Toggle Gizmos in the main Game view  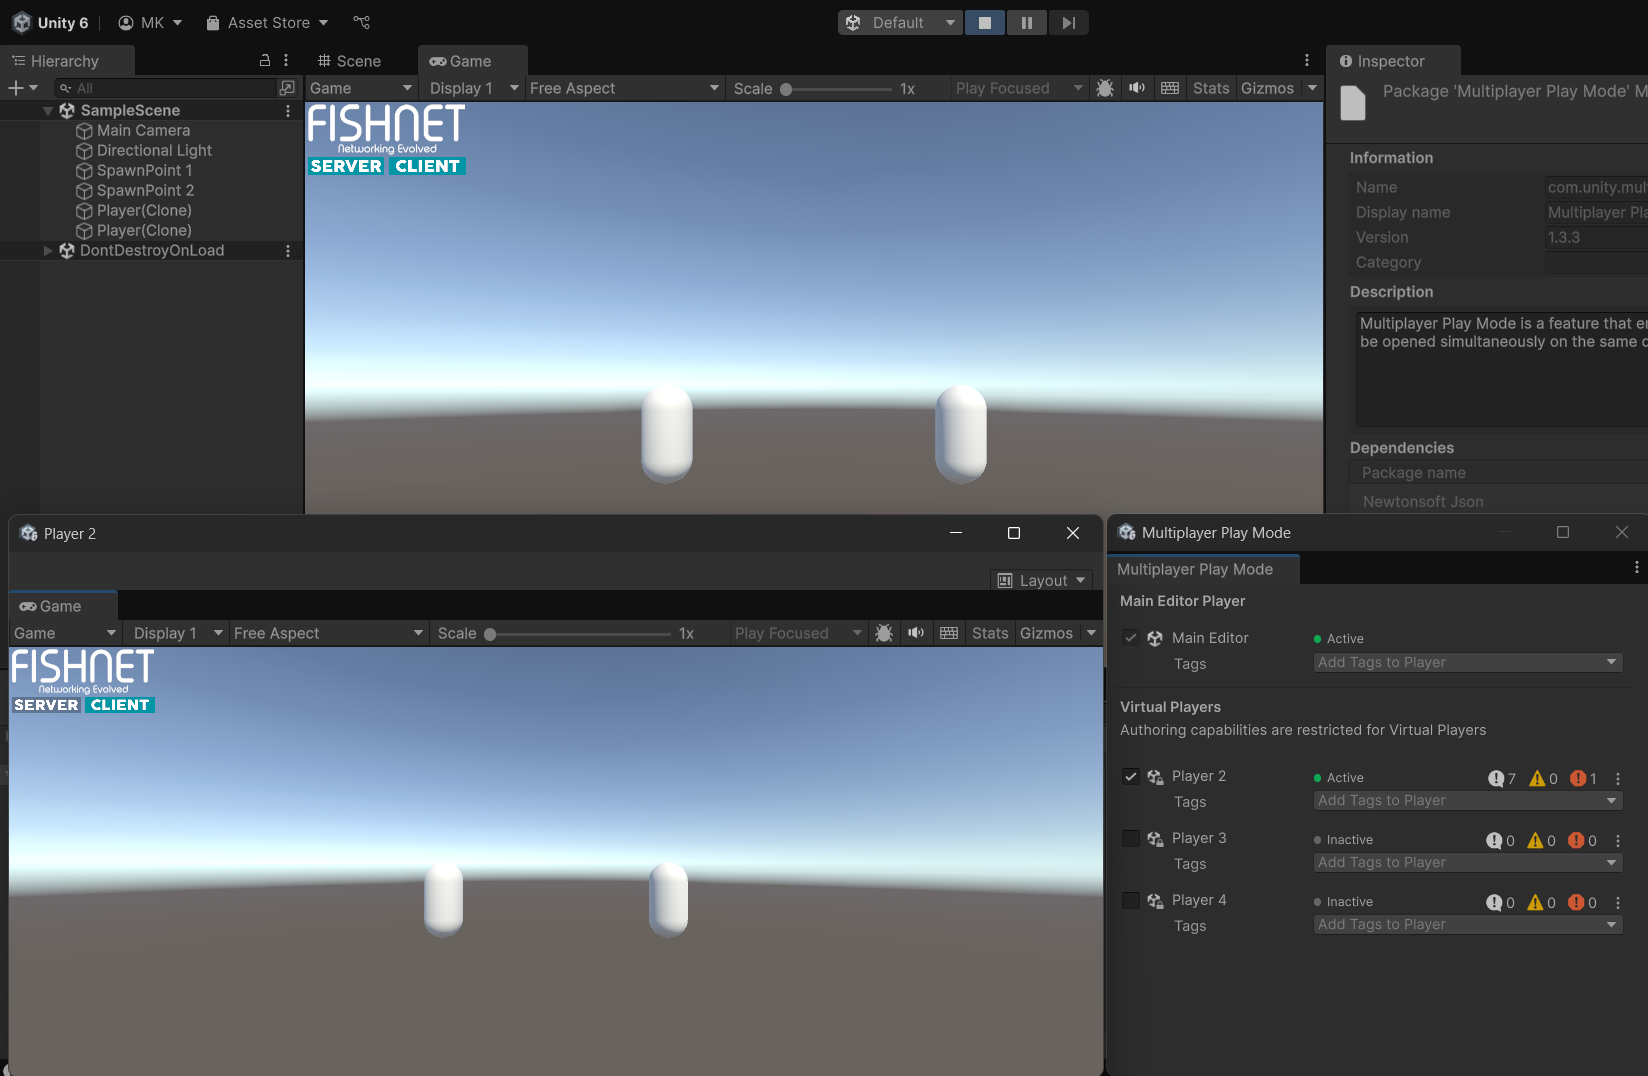[1267, 88]
